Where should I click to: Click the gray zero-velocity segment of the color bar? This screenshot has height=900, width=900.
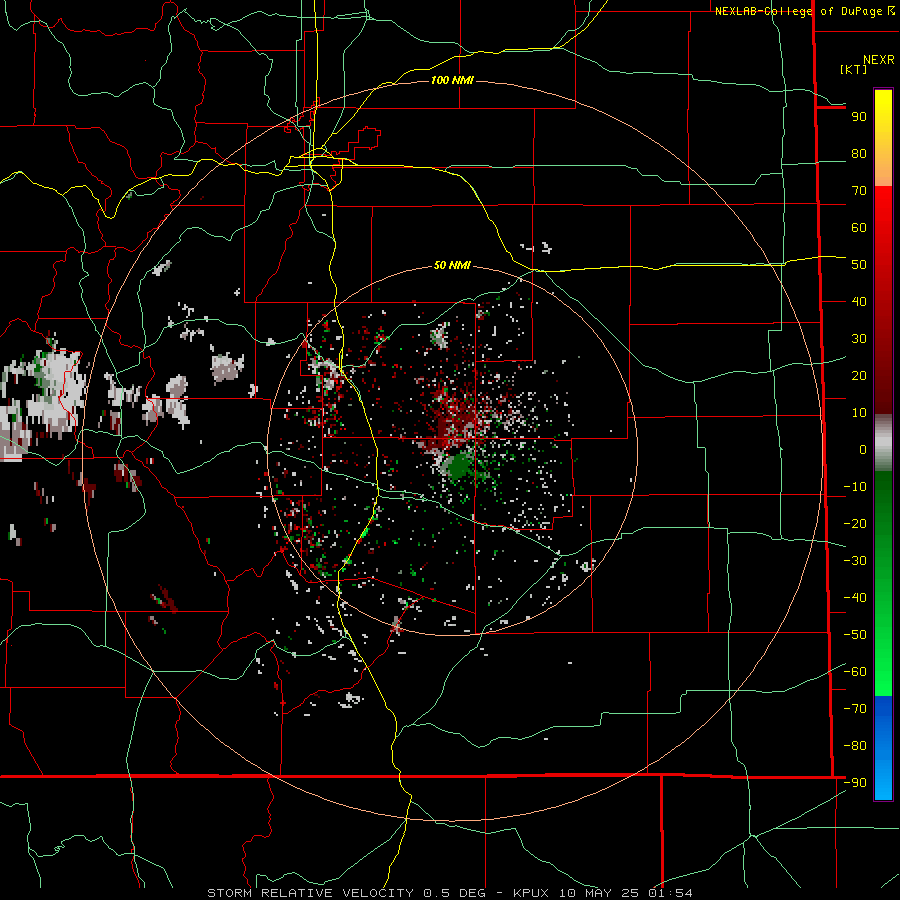point(883,442)
